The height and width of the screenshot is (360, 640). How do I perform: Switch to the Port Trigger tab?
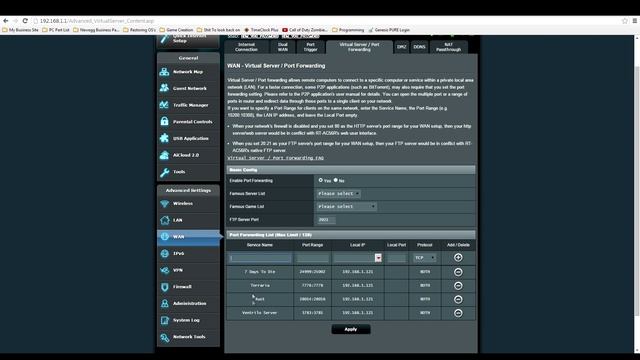(310, 47)
